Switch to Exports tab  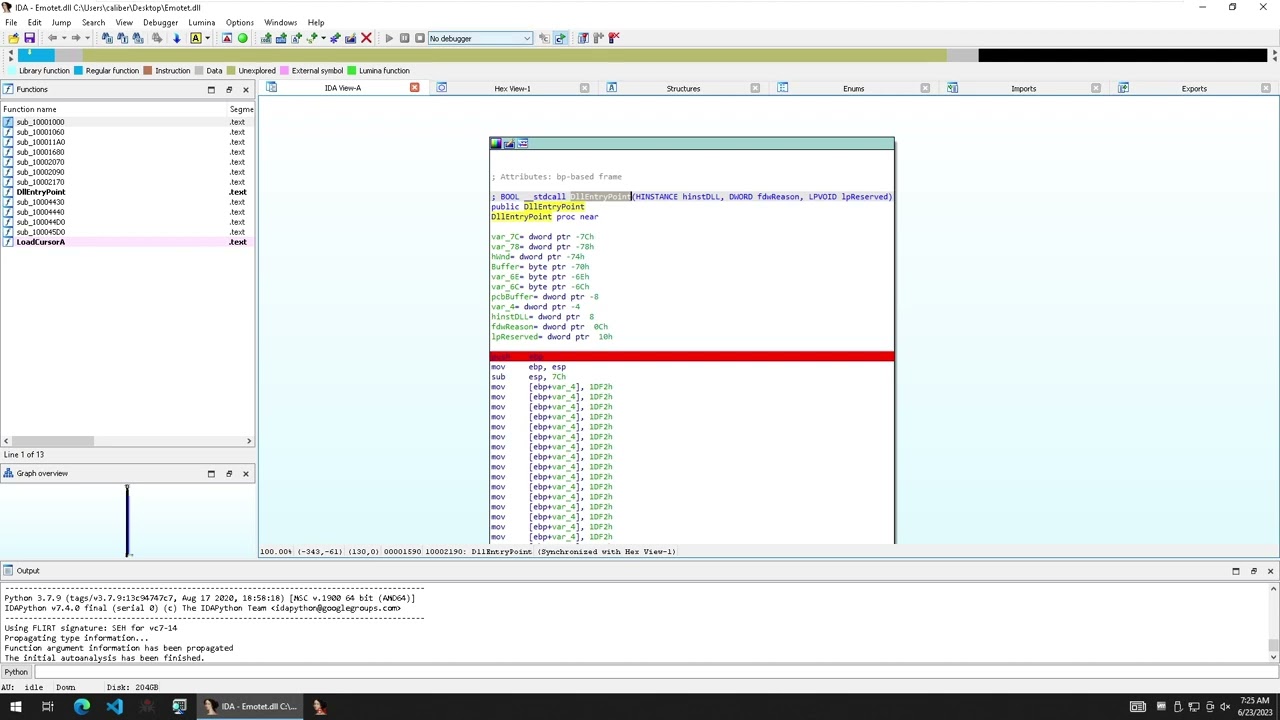1194,88
